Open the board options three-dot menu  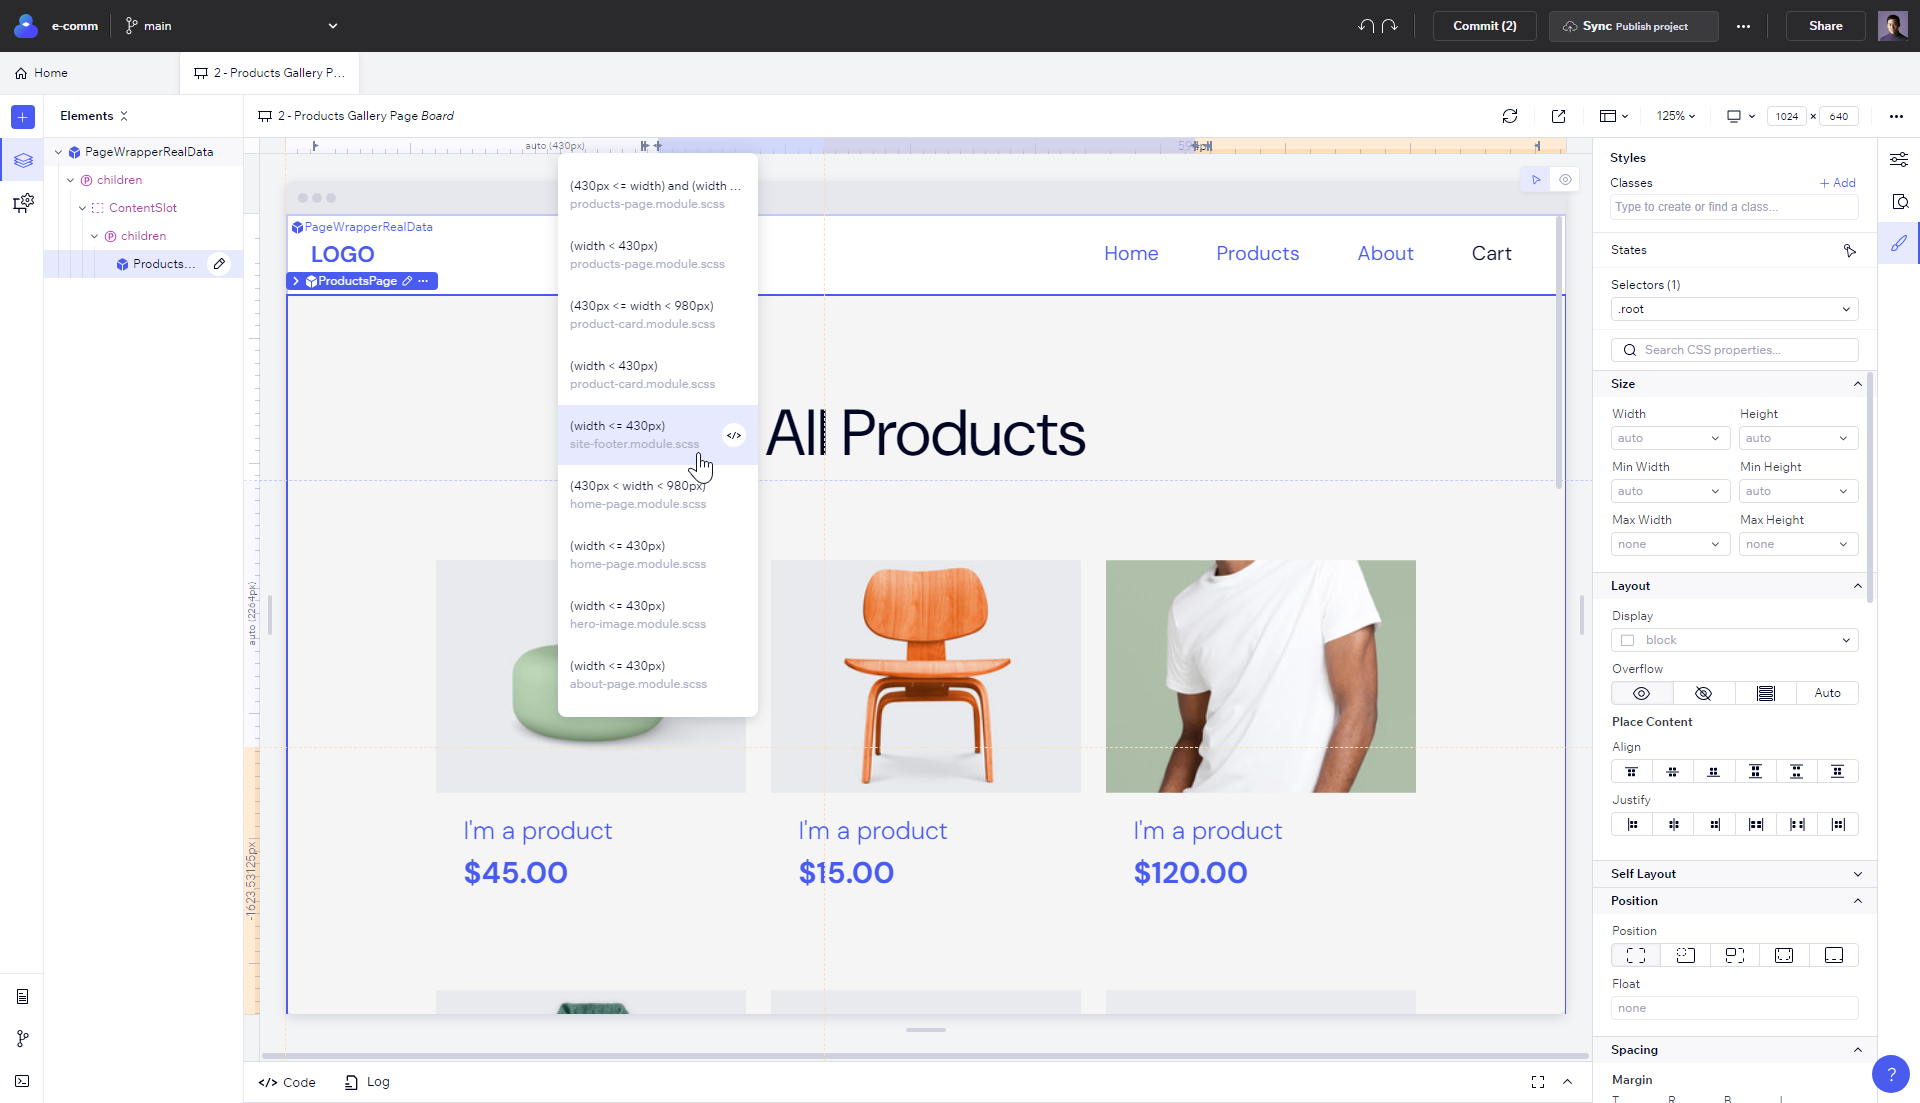(x=1896, y=116)
